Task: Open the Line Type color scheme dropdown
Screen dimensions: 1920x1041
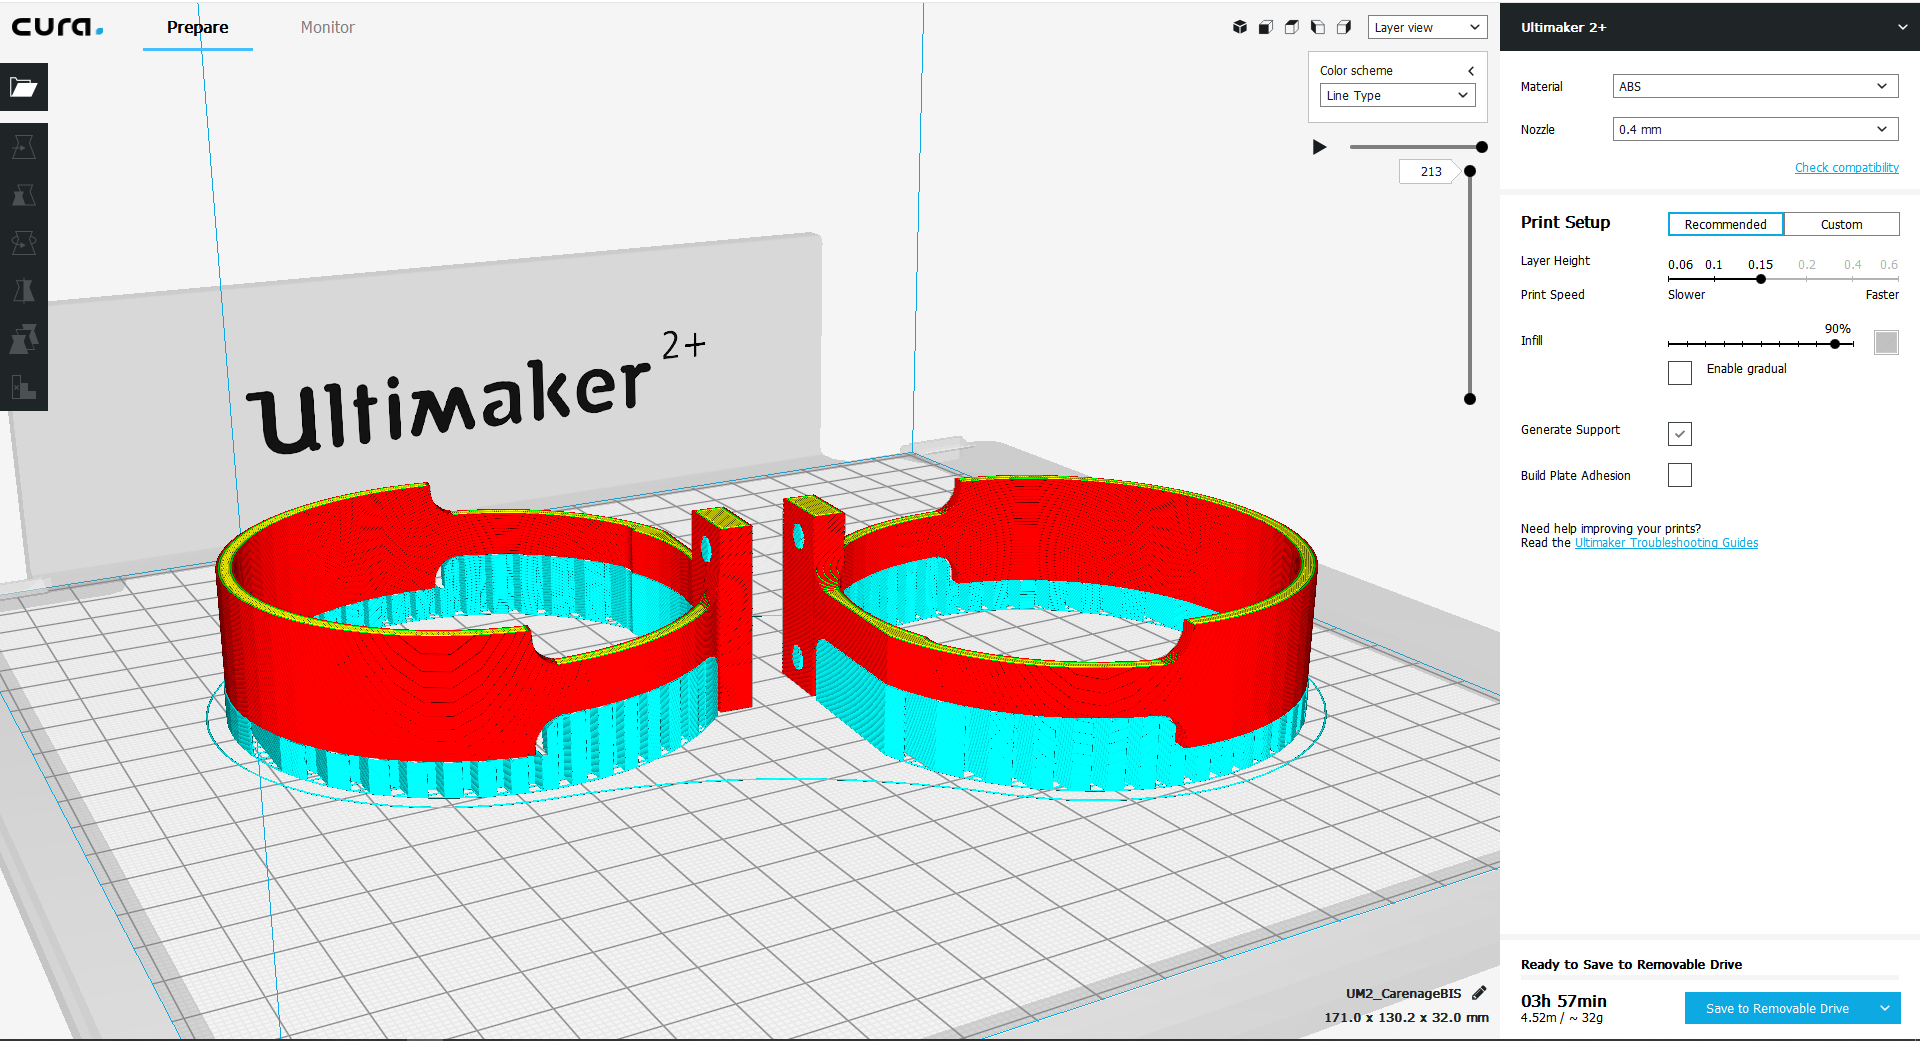Action: coord(1397,95)
